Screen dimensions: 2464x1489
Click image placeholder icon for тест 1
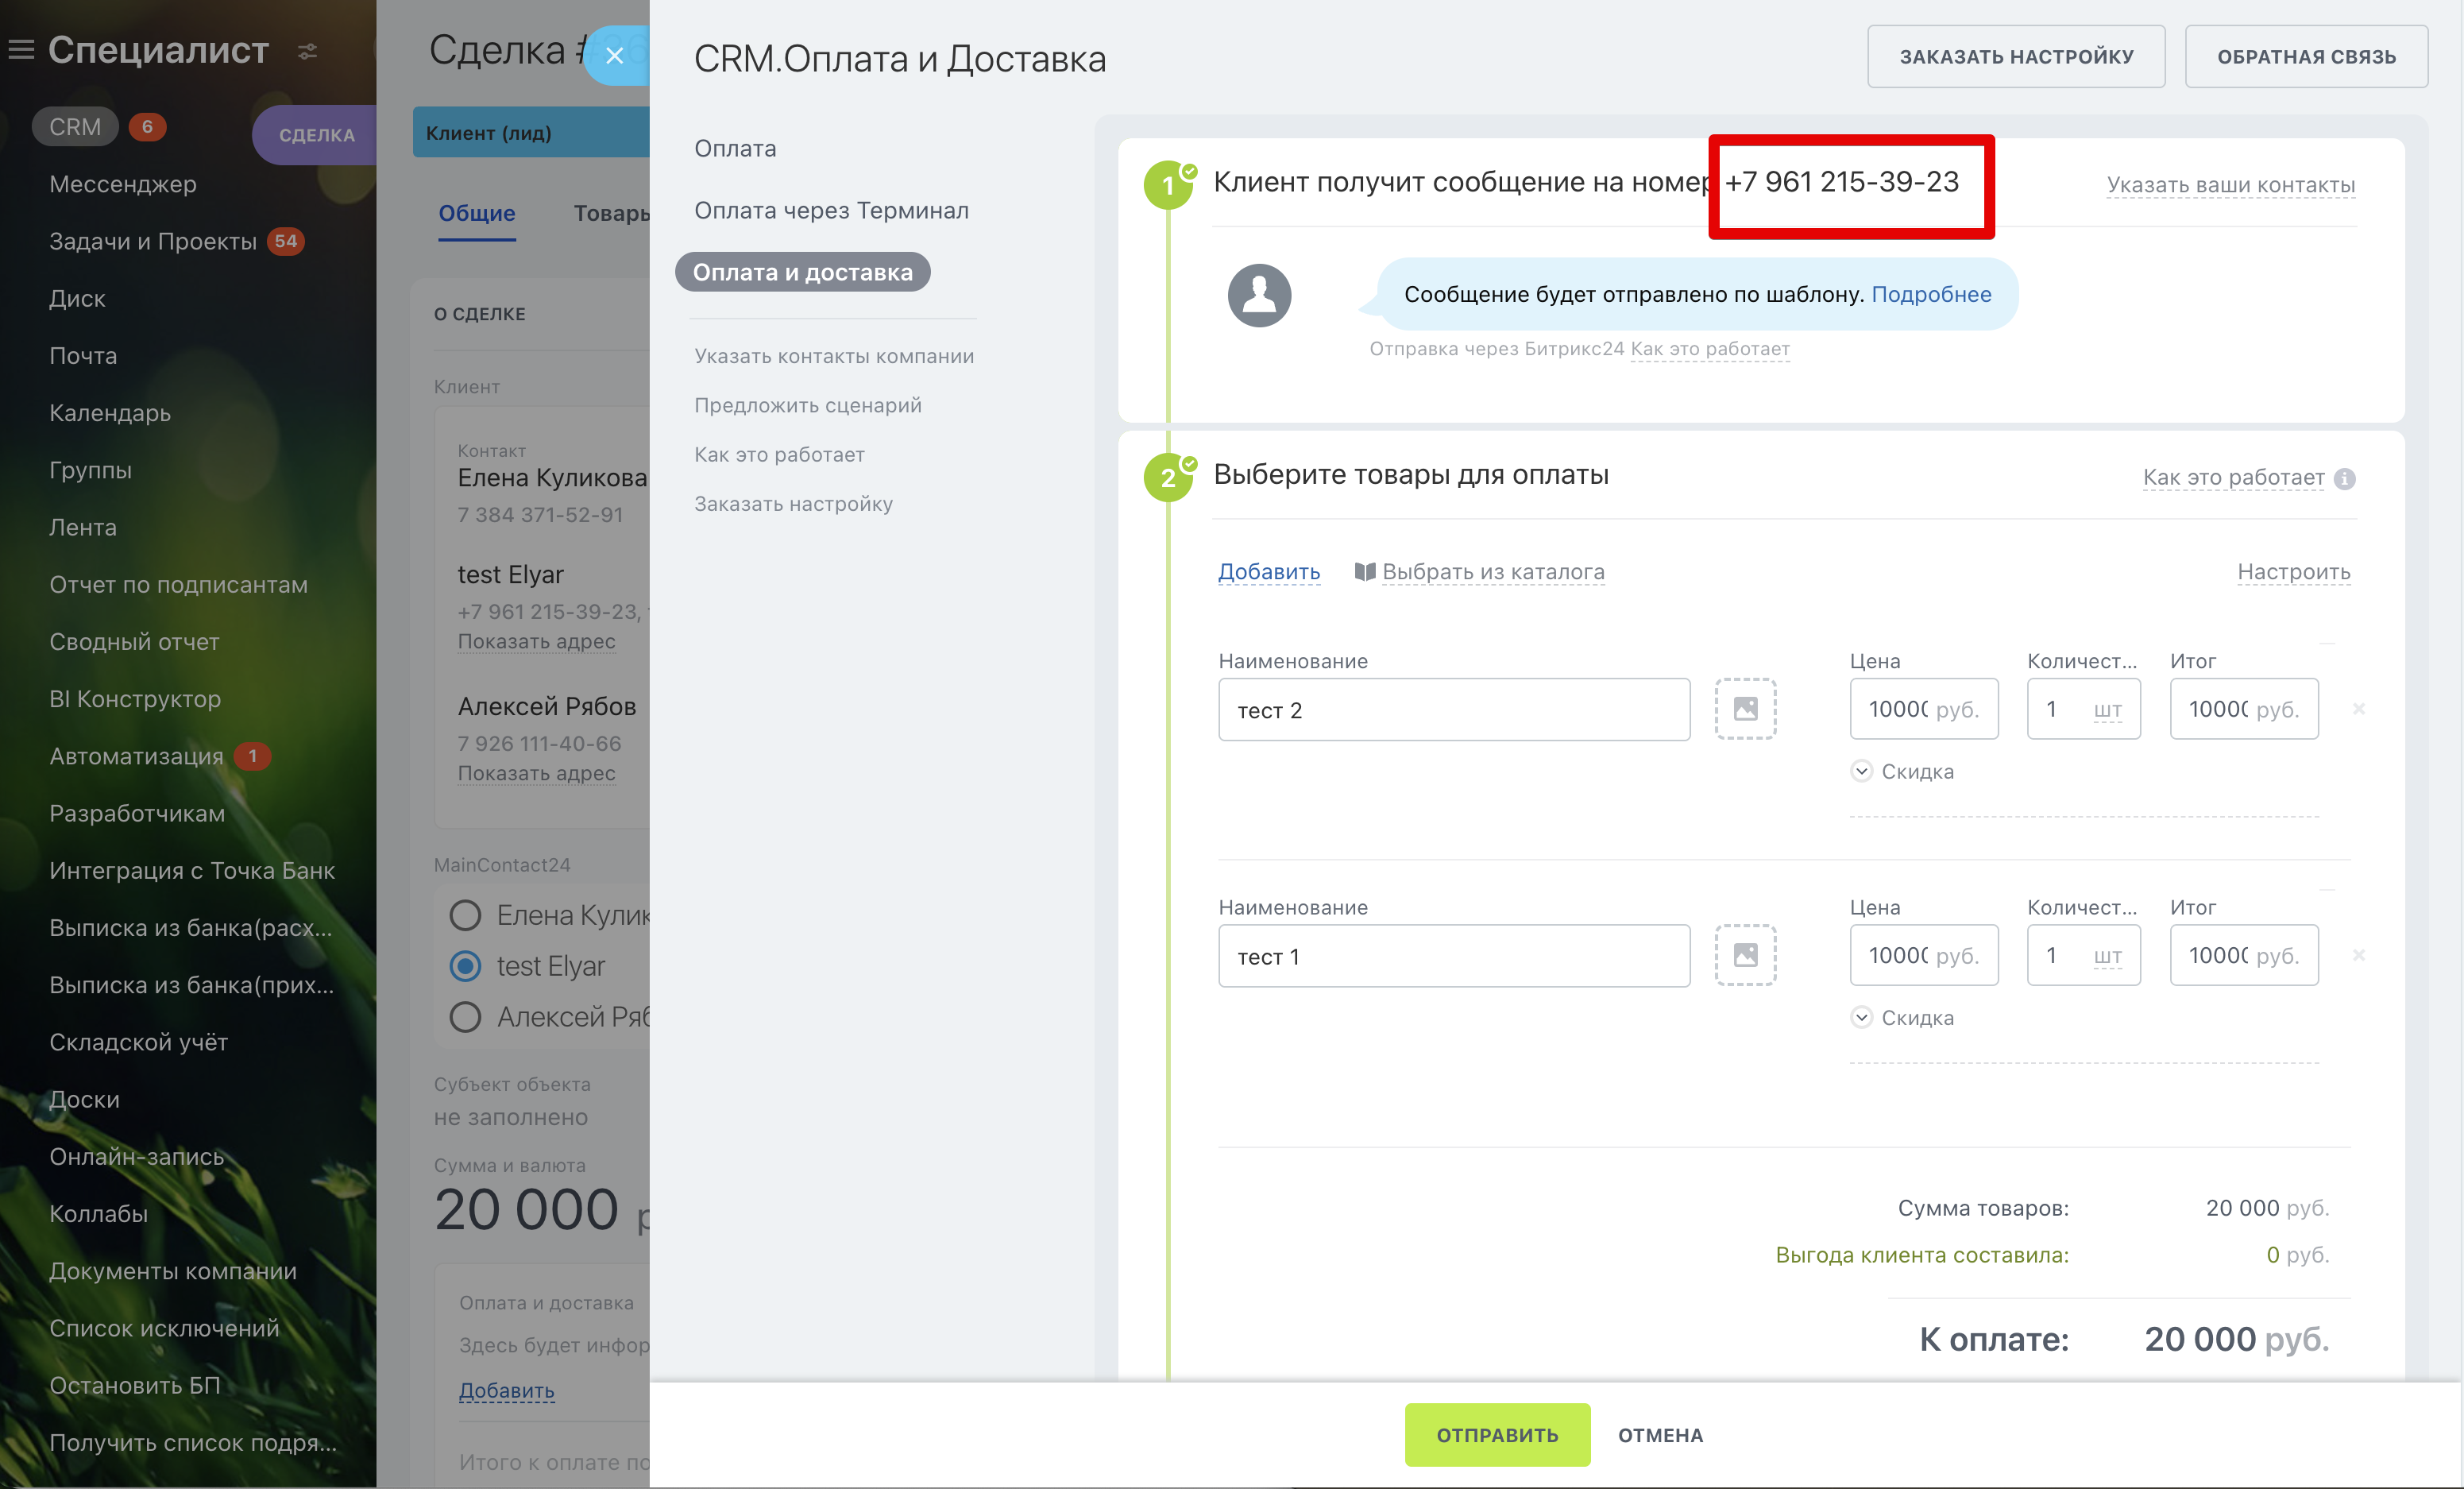[1745, 955]
